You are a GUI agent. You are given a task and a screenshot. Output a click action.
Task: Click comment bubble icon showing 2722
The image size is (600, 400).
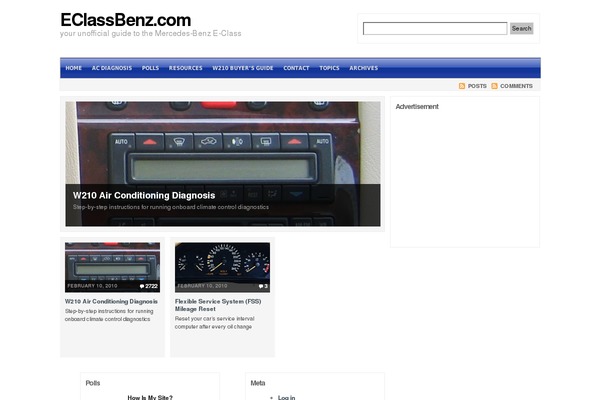[x=143, y=286]
